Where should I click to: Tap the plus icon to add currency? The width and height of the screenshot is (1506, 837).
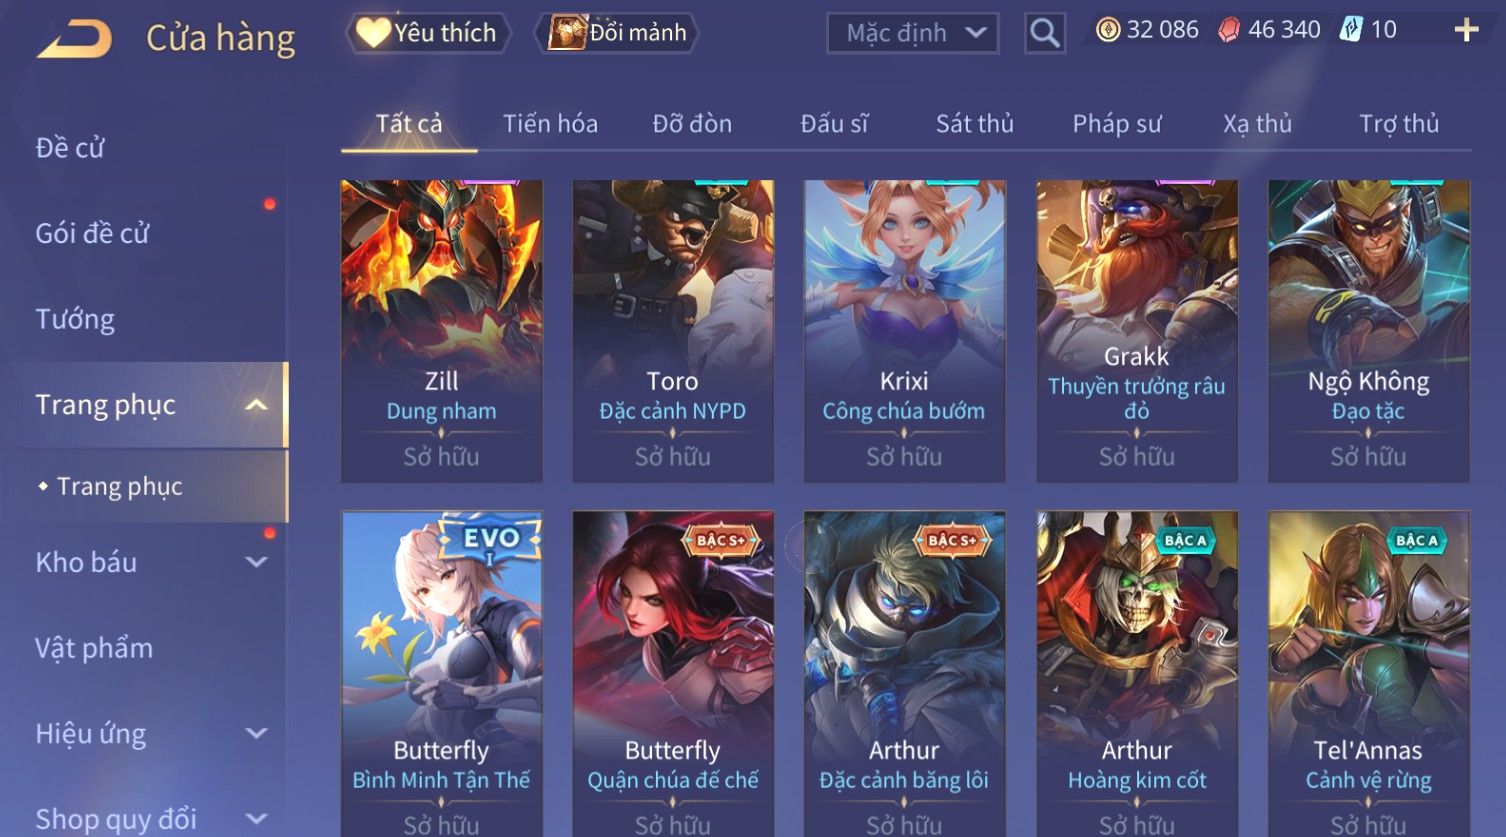(x=1466, y=30)
